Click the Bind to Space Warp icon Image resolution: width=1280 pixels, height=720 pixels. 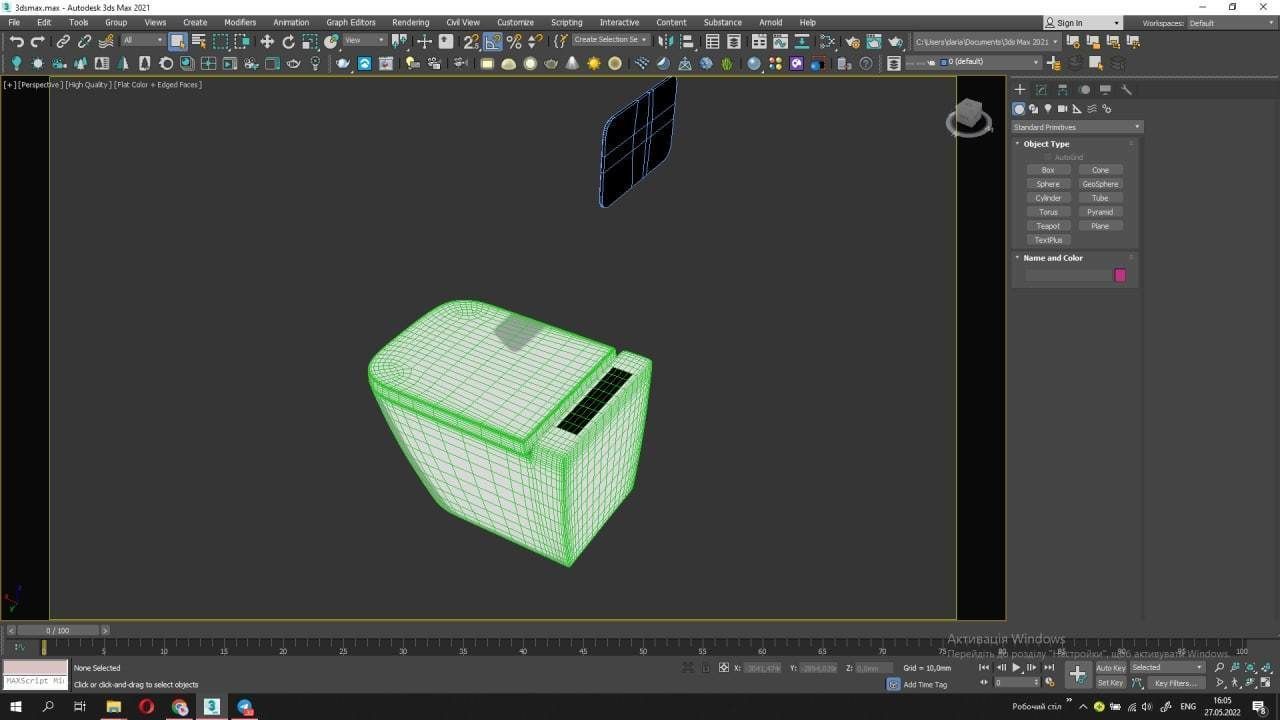tap(106, 41)
